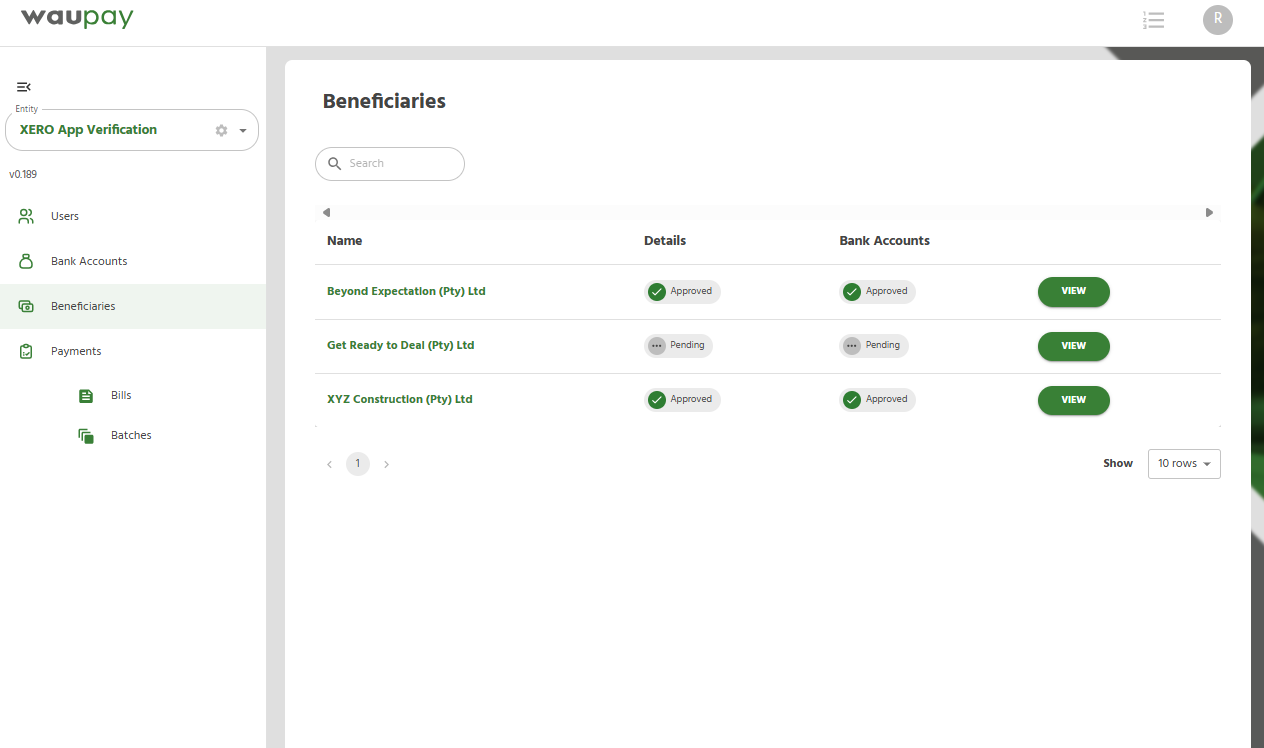Open the numbered list icon in header

[x=1153, y=20]
